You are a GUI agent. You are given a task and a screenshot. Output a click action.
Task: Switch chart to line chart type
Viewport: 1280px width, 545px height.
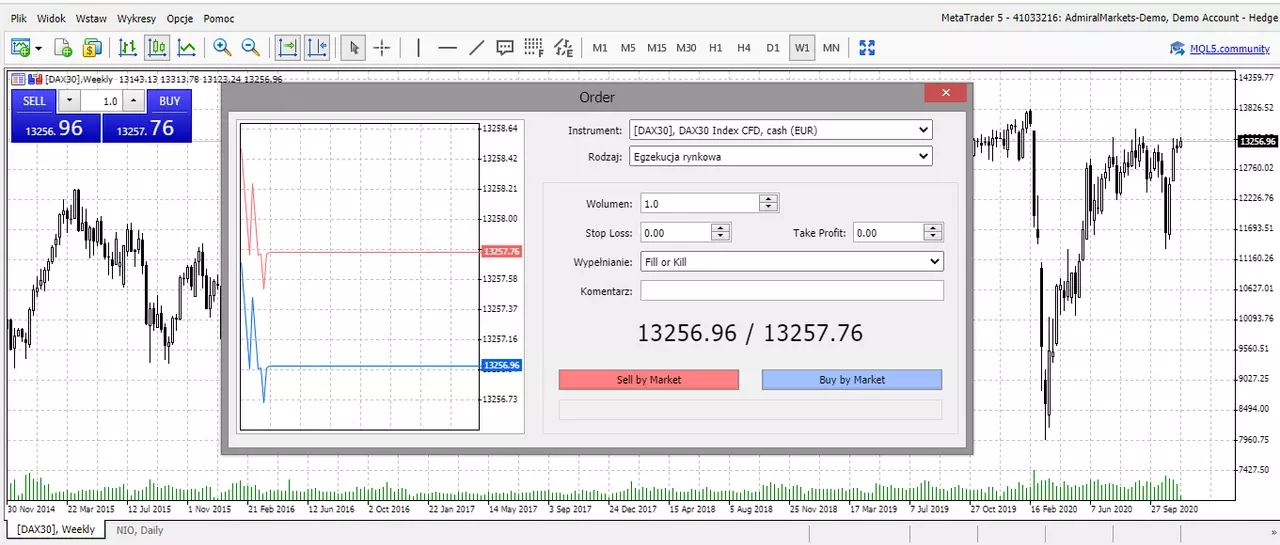(186, 47)
